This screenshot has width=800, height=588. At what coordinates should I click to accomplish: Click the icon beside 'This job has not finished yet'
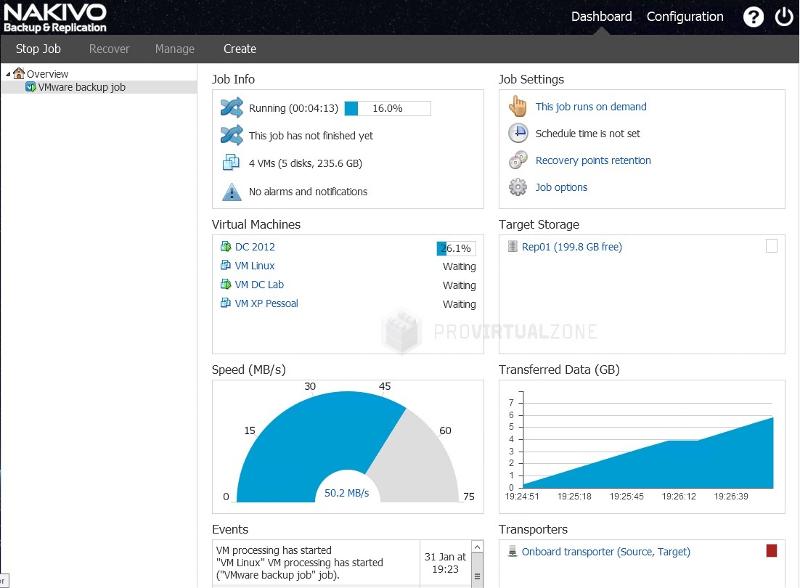[232, 135]
